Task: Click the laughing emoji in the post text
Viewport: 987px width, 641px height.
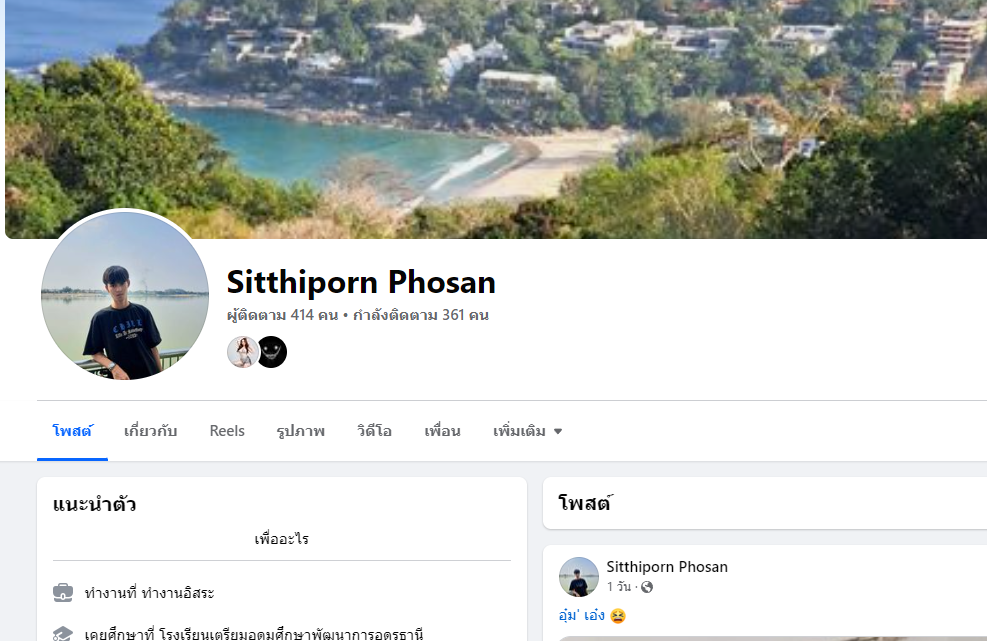Action: pos(618,616)
